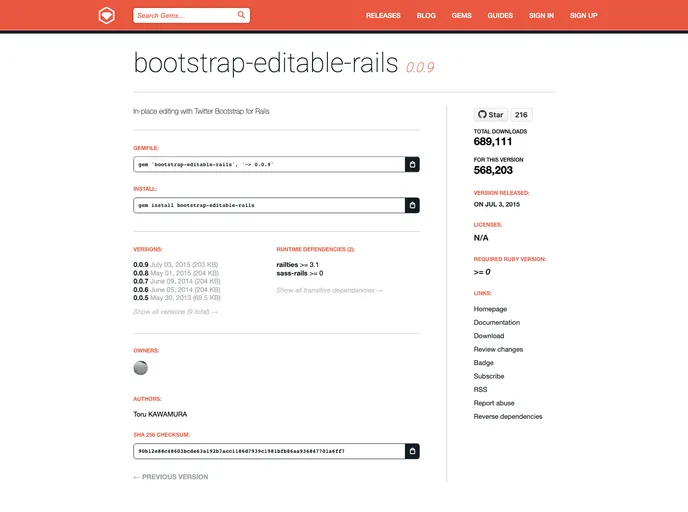Select the Gemfile code text field

tap(269, 165)
